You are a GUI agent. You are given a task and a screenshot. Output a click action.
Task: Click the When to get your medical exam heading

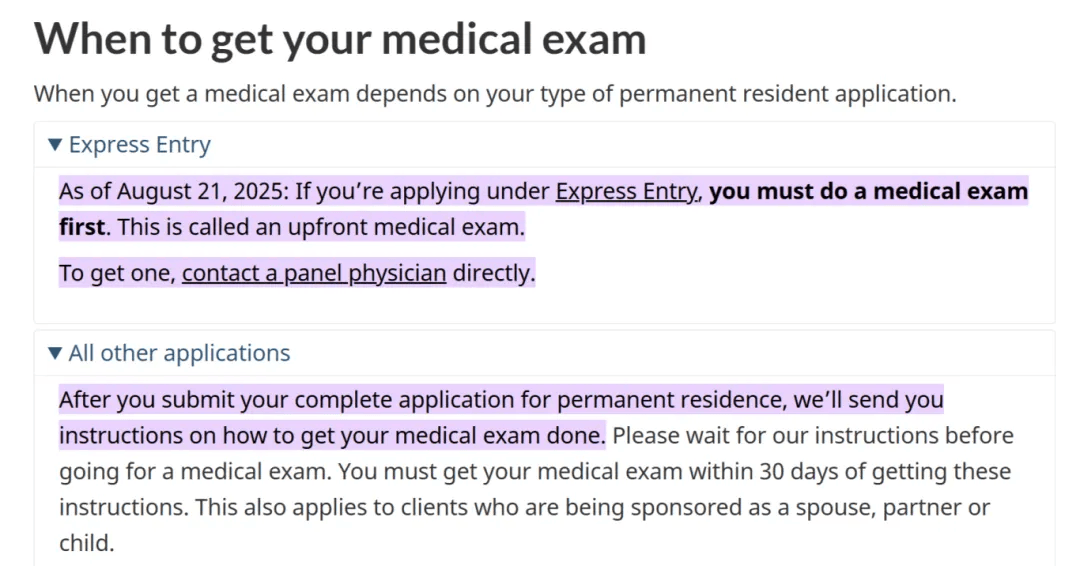click(340, 39)
